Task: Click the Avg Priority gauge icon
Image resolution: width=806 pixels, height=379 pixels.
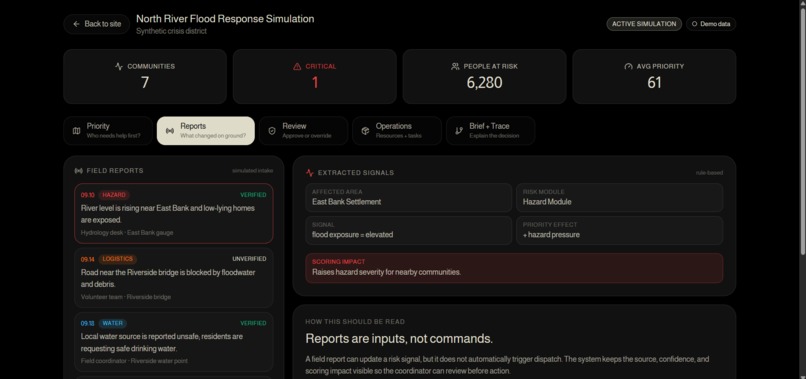Action: (x=628, y=66)
